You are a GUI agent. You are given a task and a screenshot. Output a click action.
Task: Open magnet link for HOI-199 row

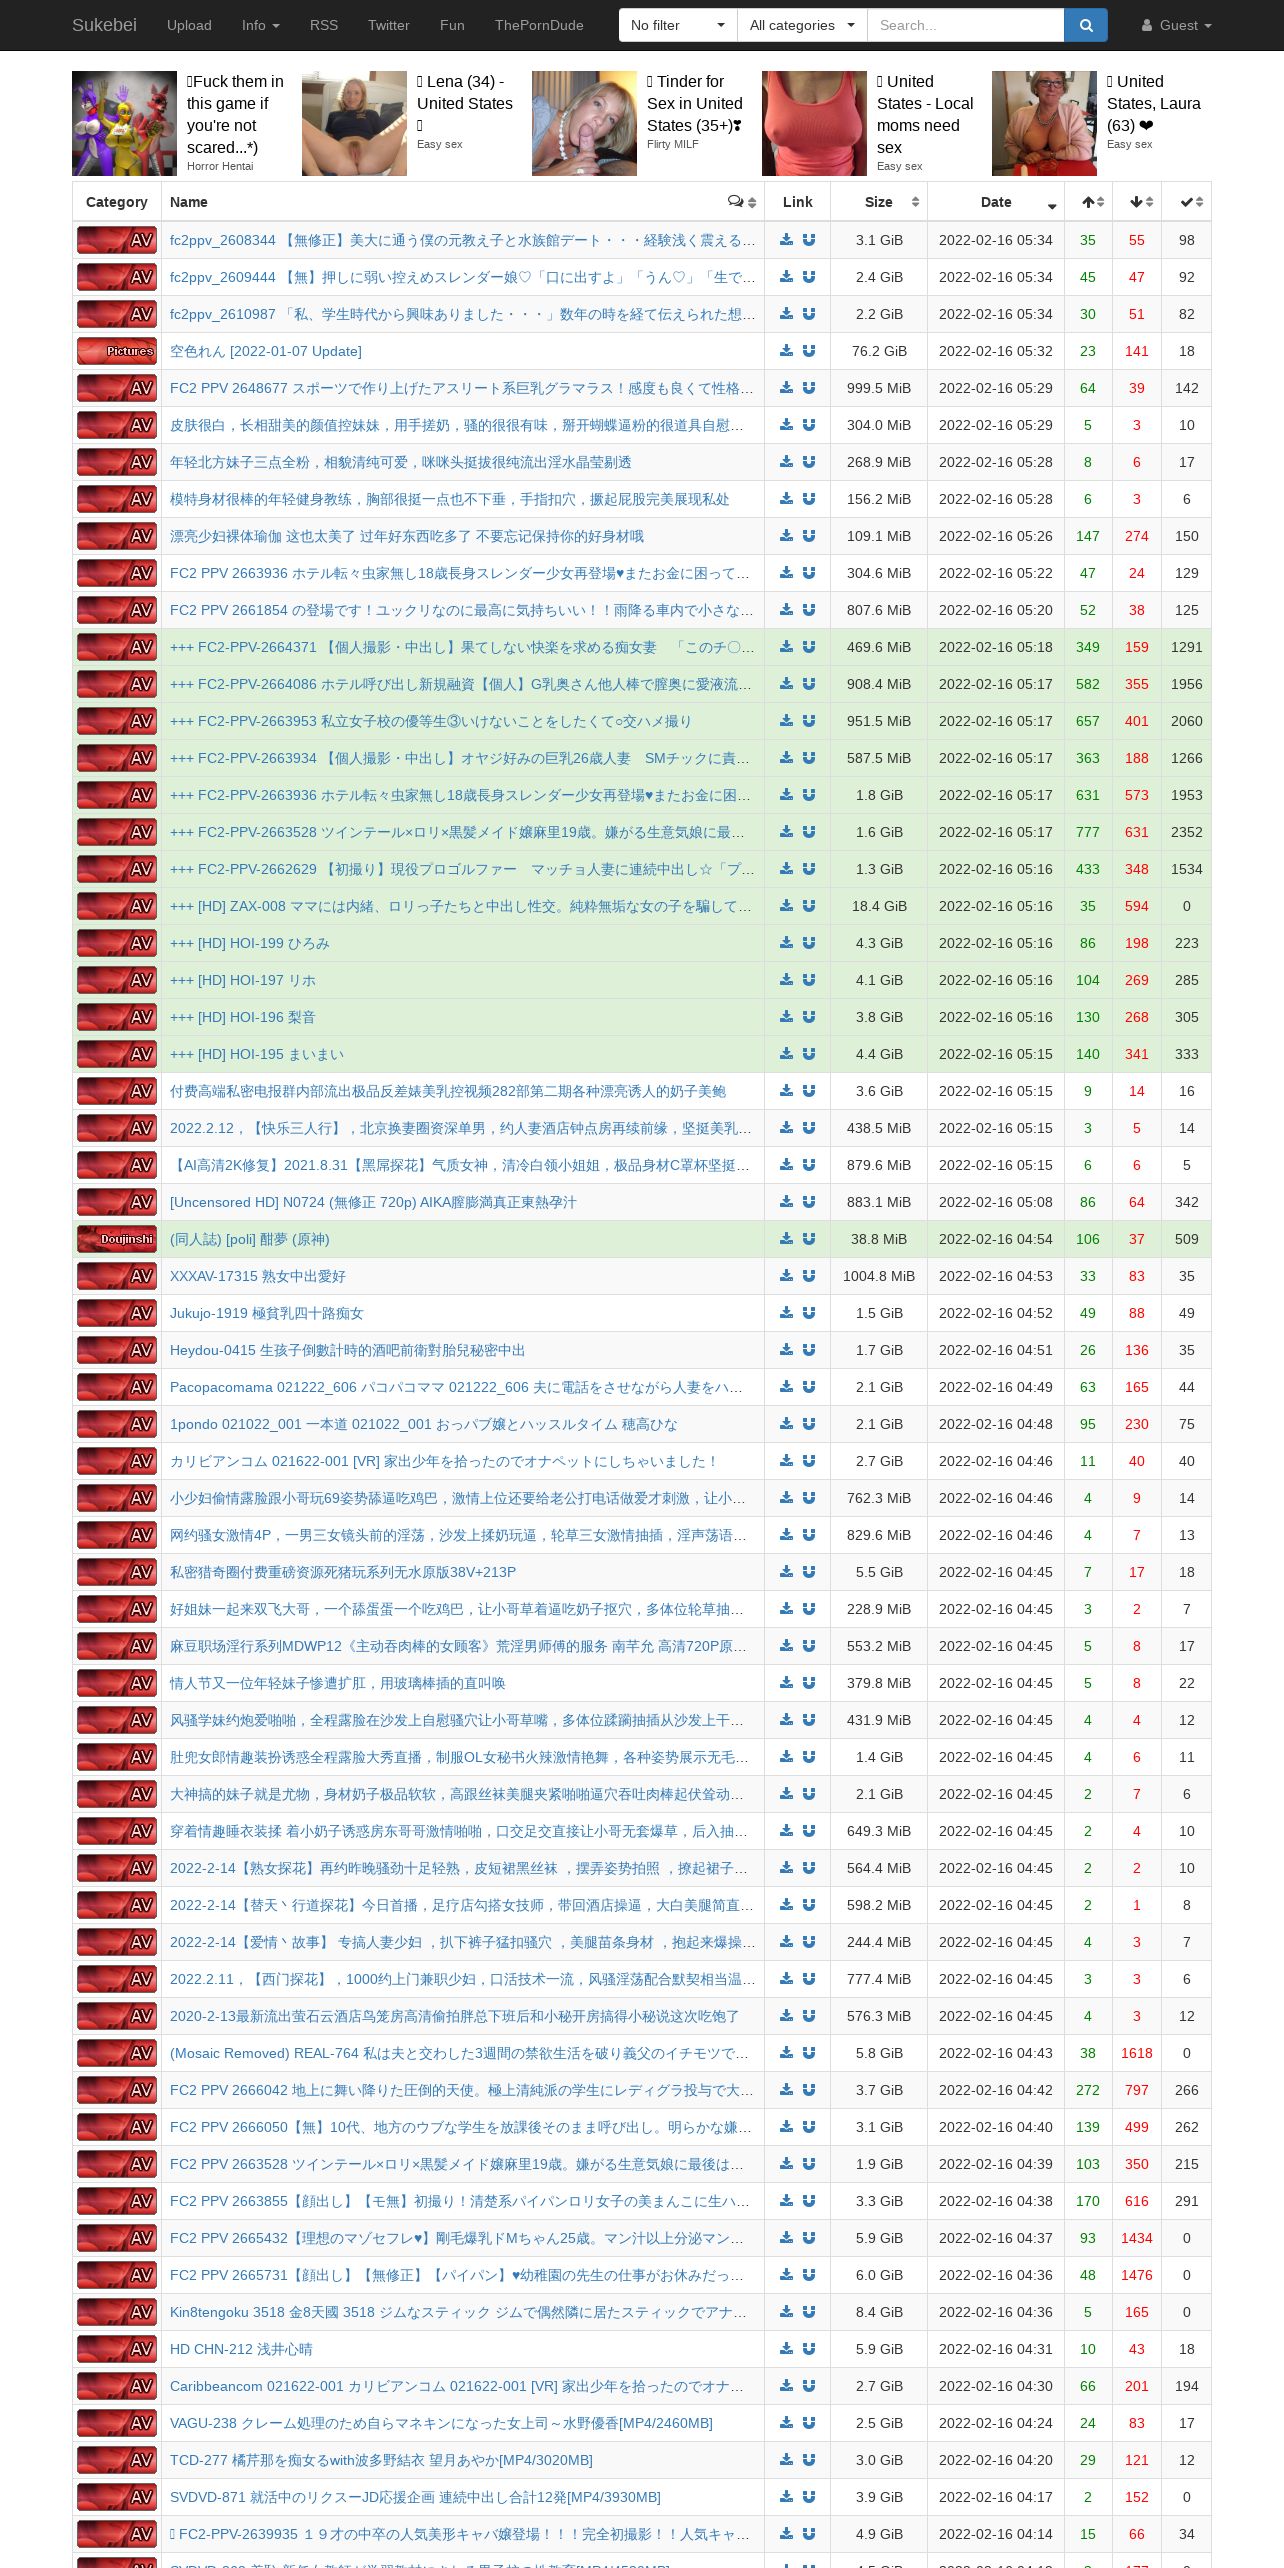point(809,943)
